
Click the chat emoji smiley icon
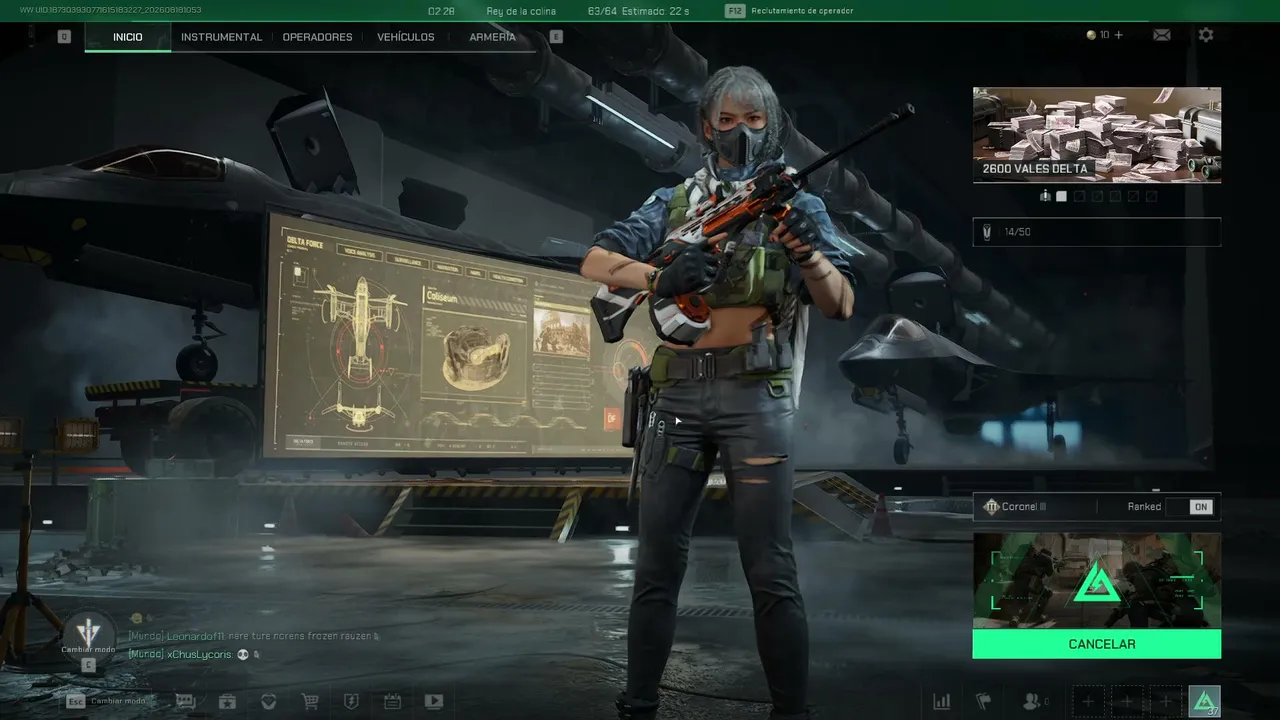point(136,619)
